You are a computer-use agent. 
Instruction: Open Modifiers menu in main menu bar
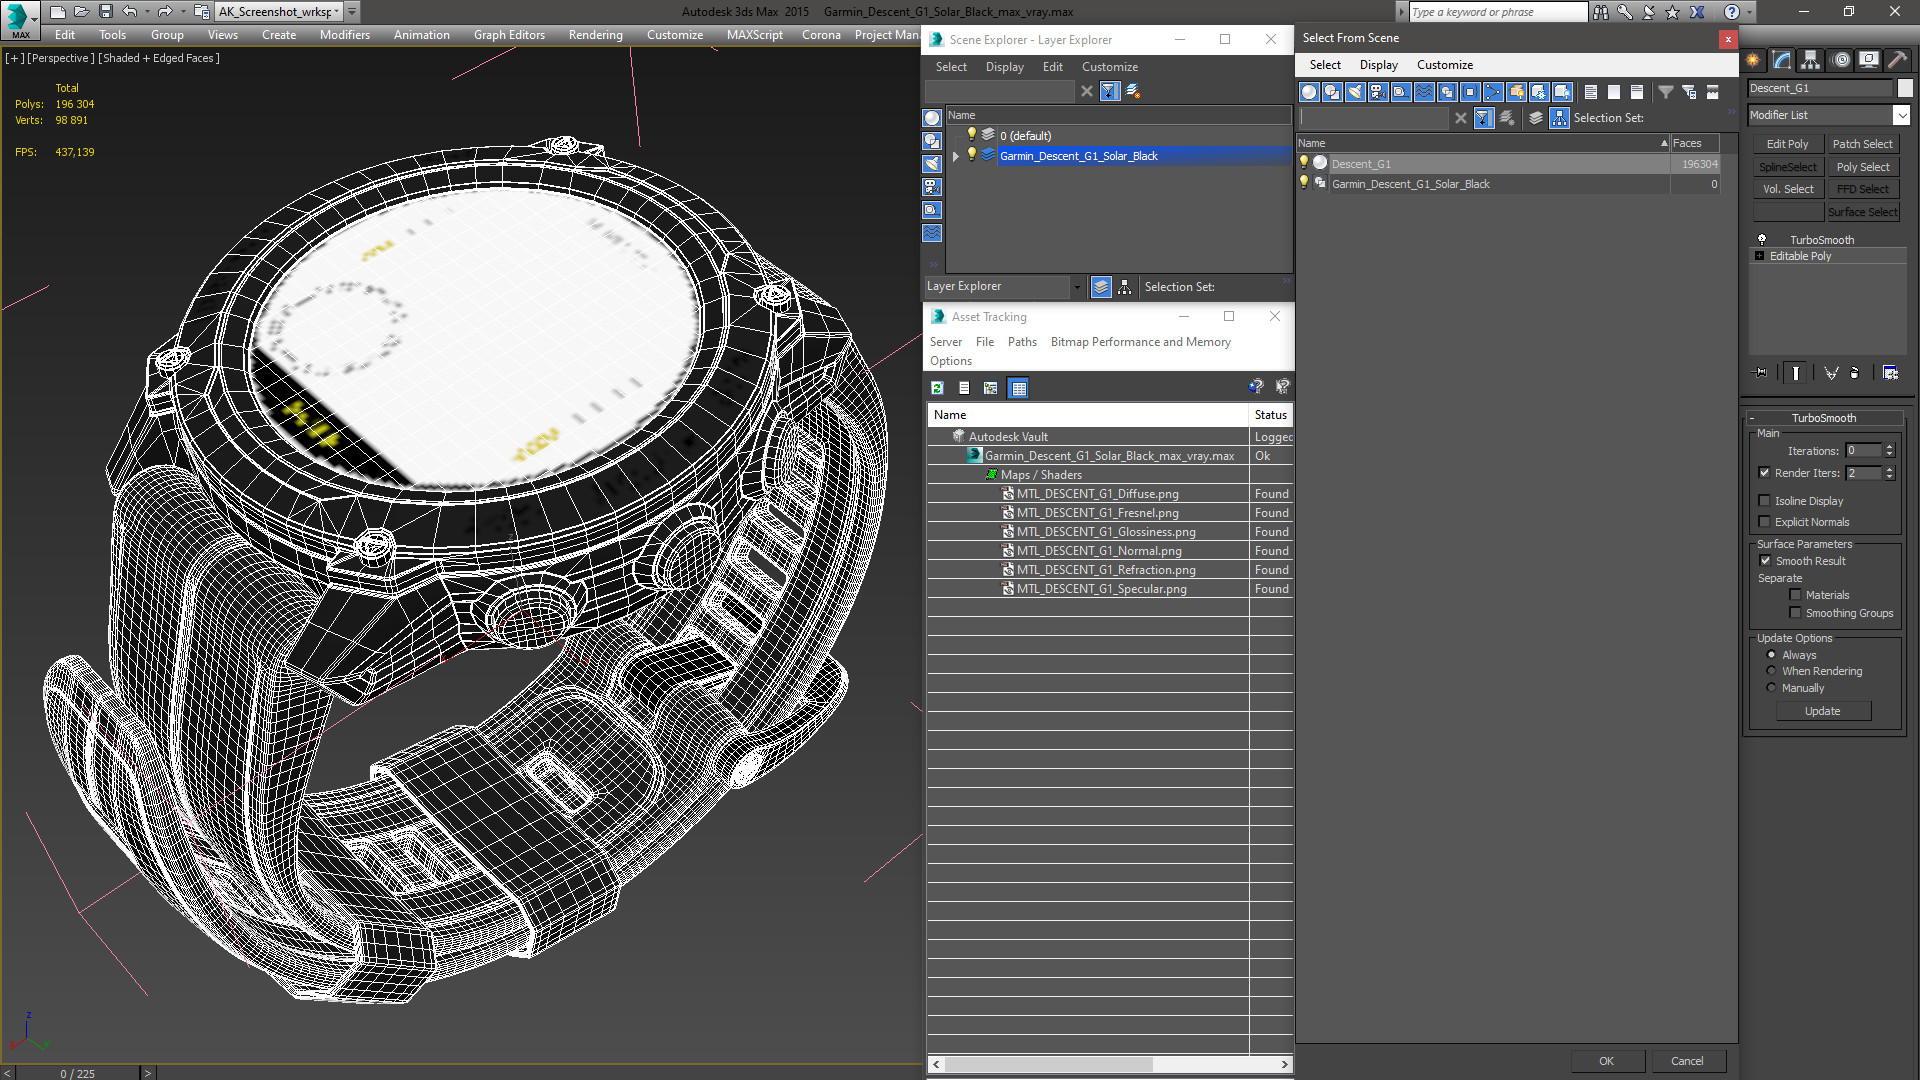click(345, 35)
